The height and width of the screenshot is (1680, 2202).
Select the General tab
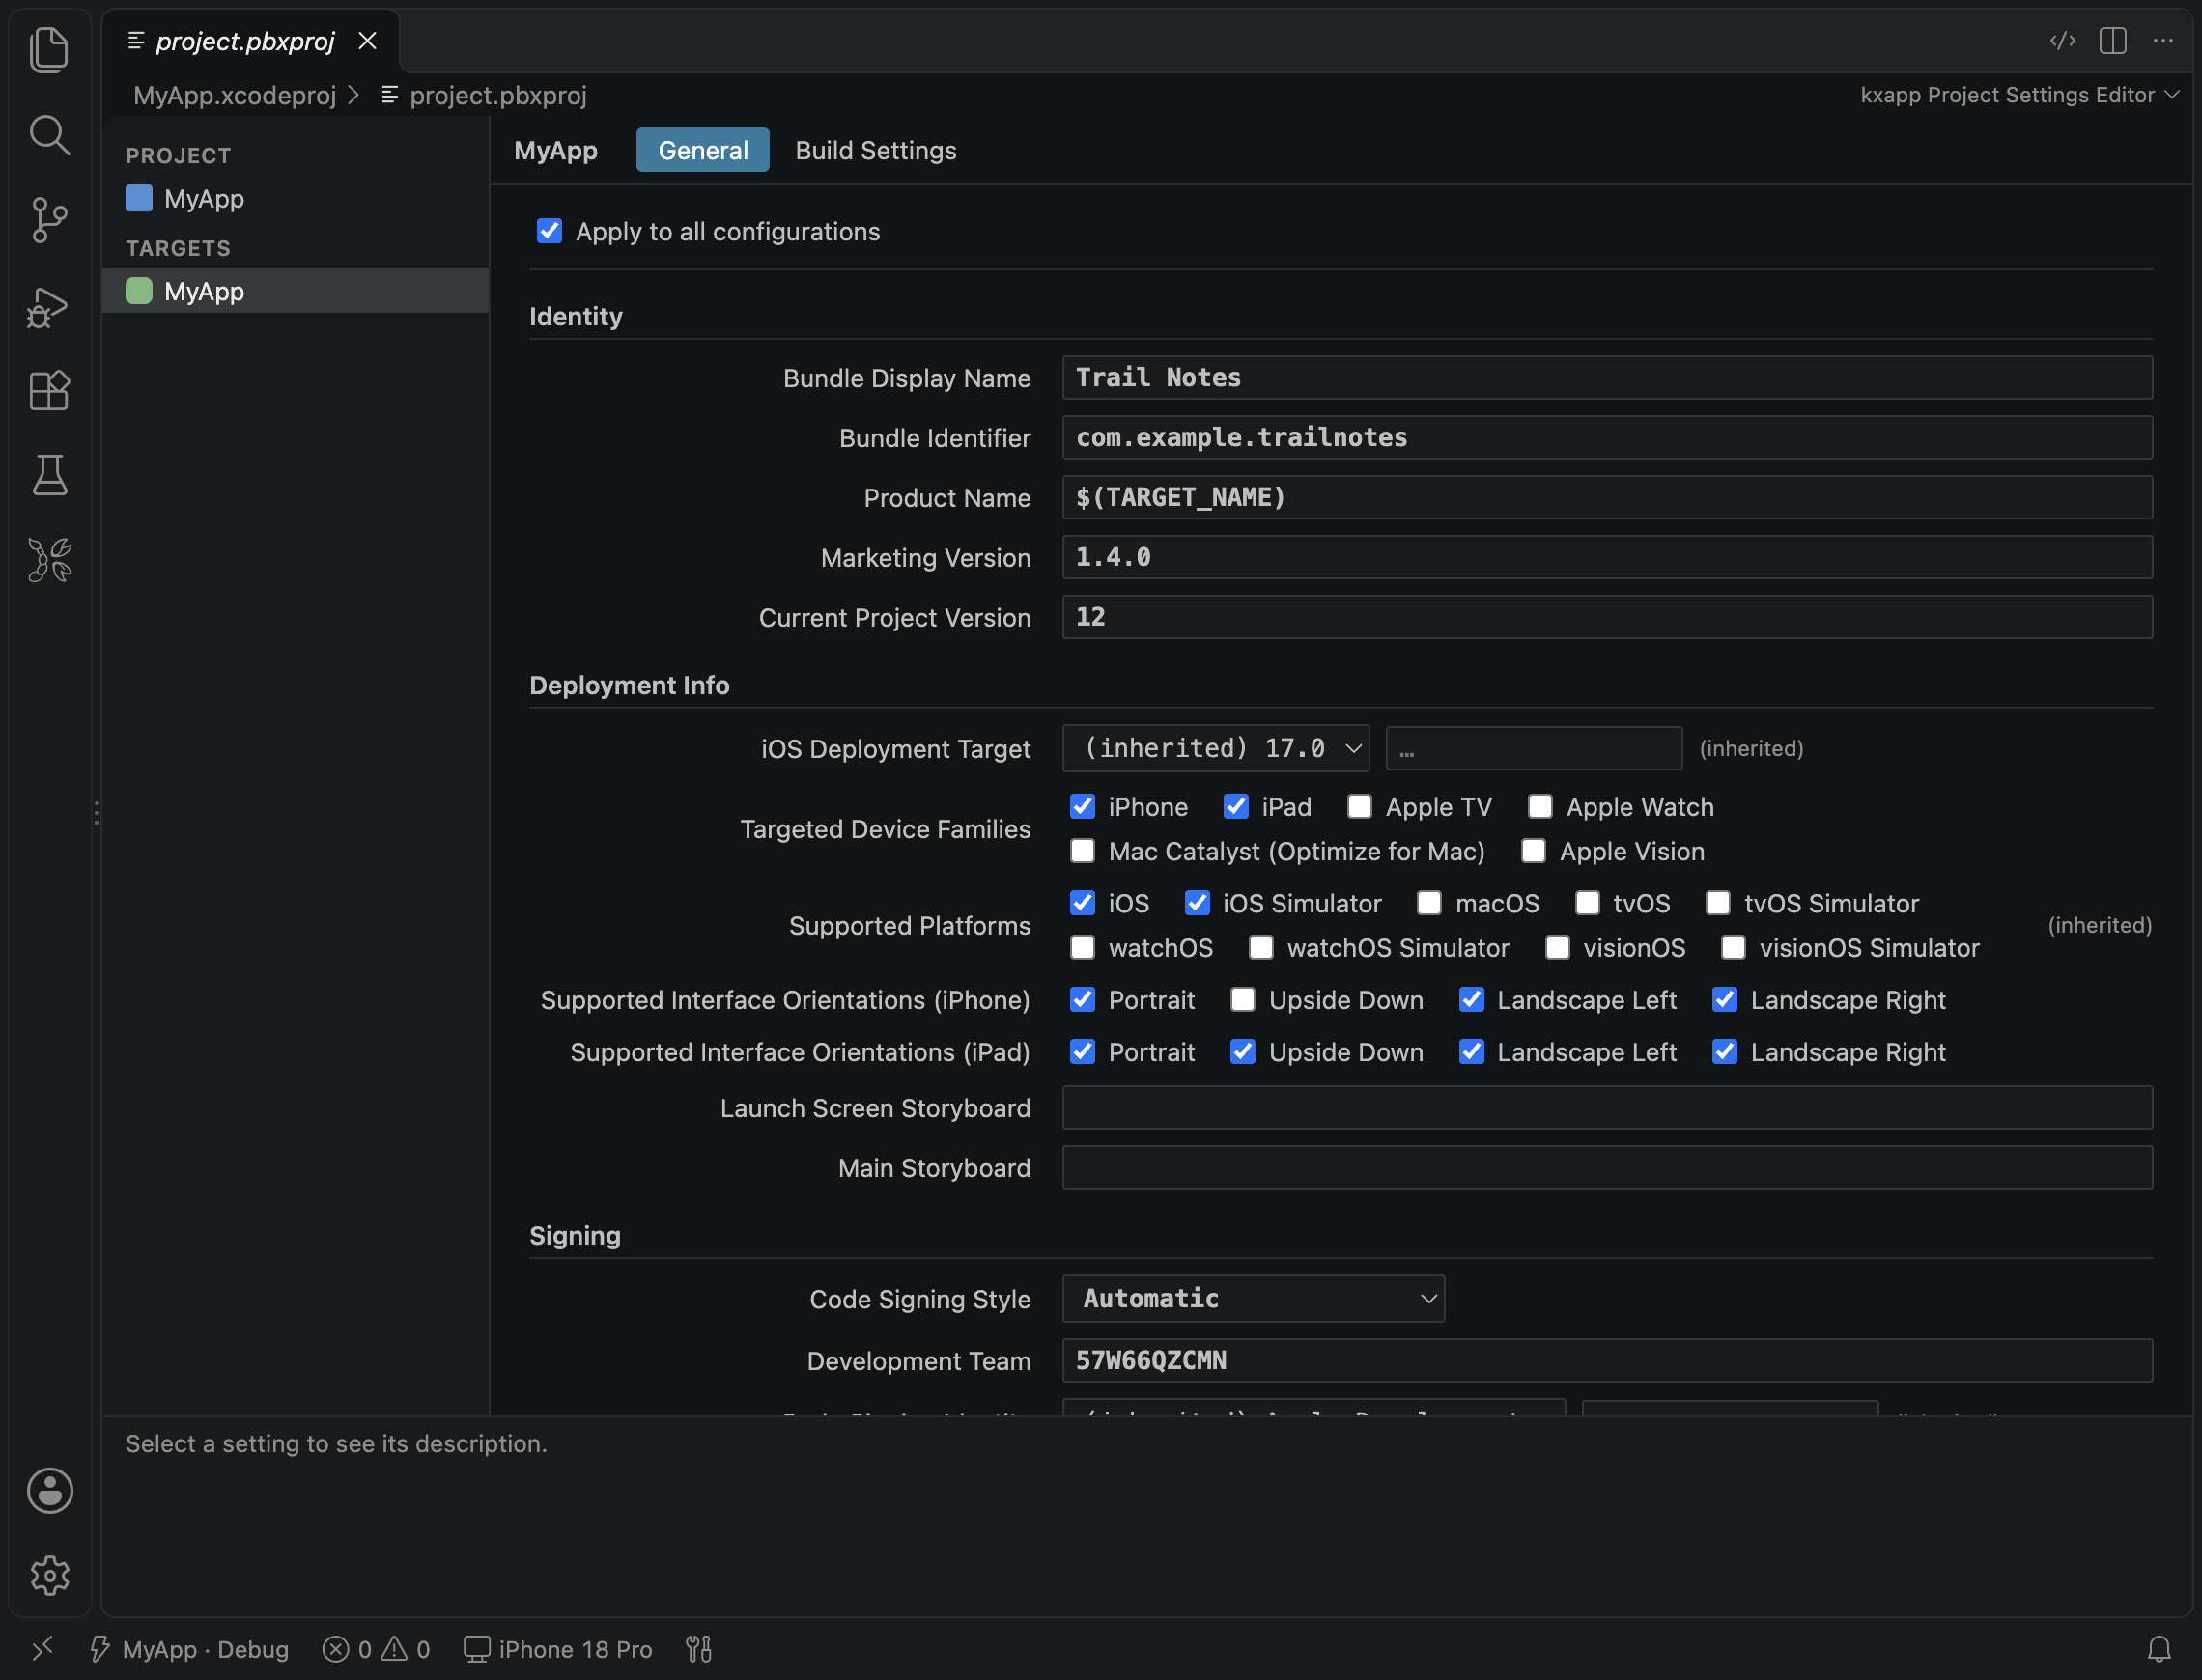click(x=702, y=150)
